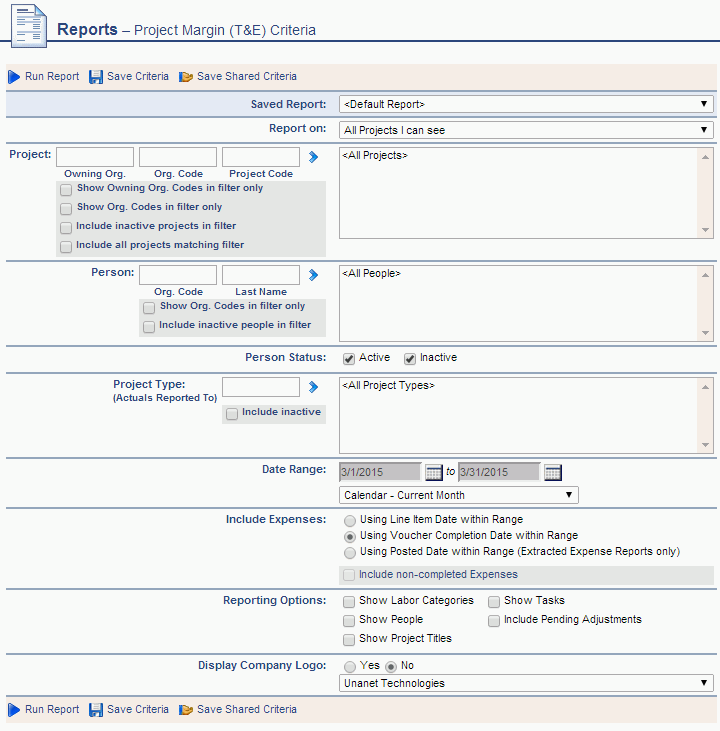720x731 pixels.
Task: Click the Save Shared Criteria folder icon at top
Action: point(185,77)
